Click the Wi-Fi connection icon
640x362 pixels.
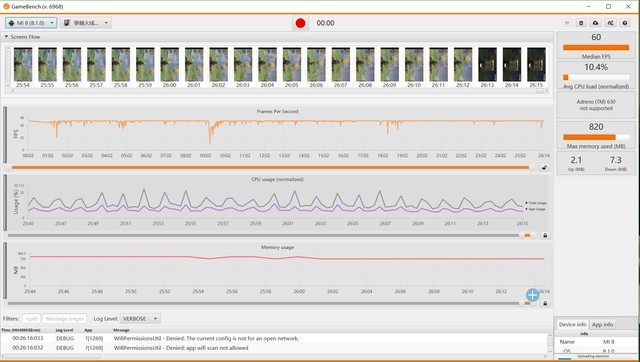point(567,23)
